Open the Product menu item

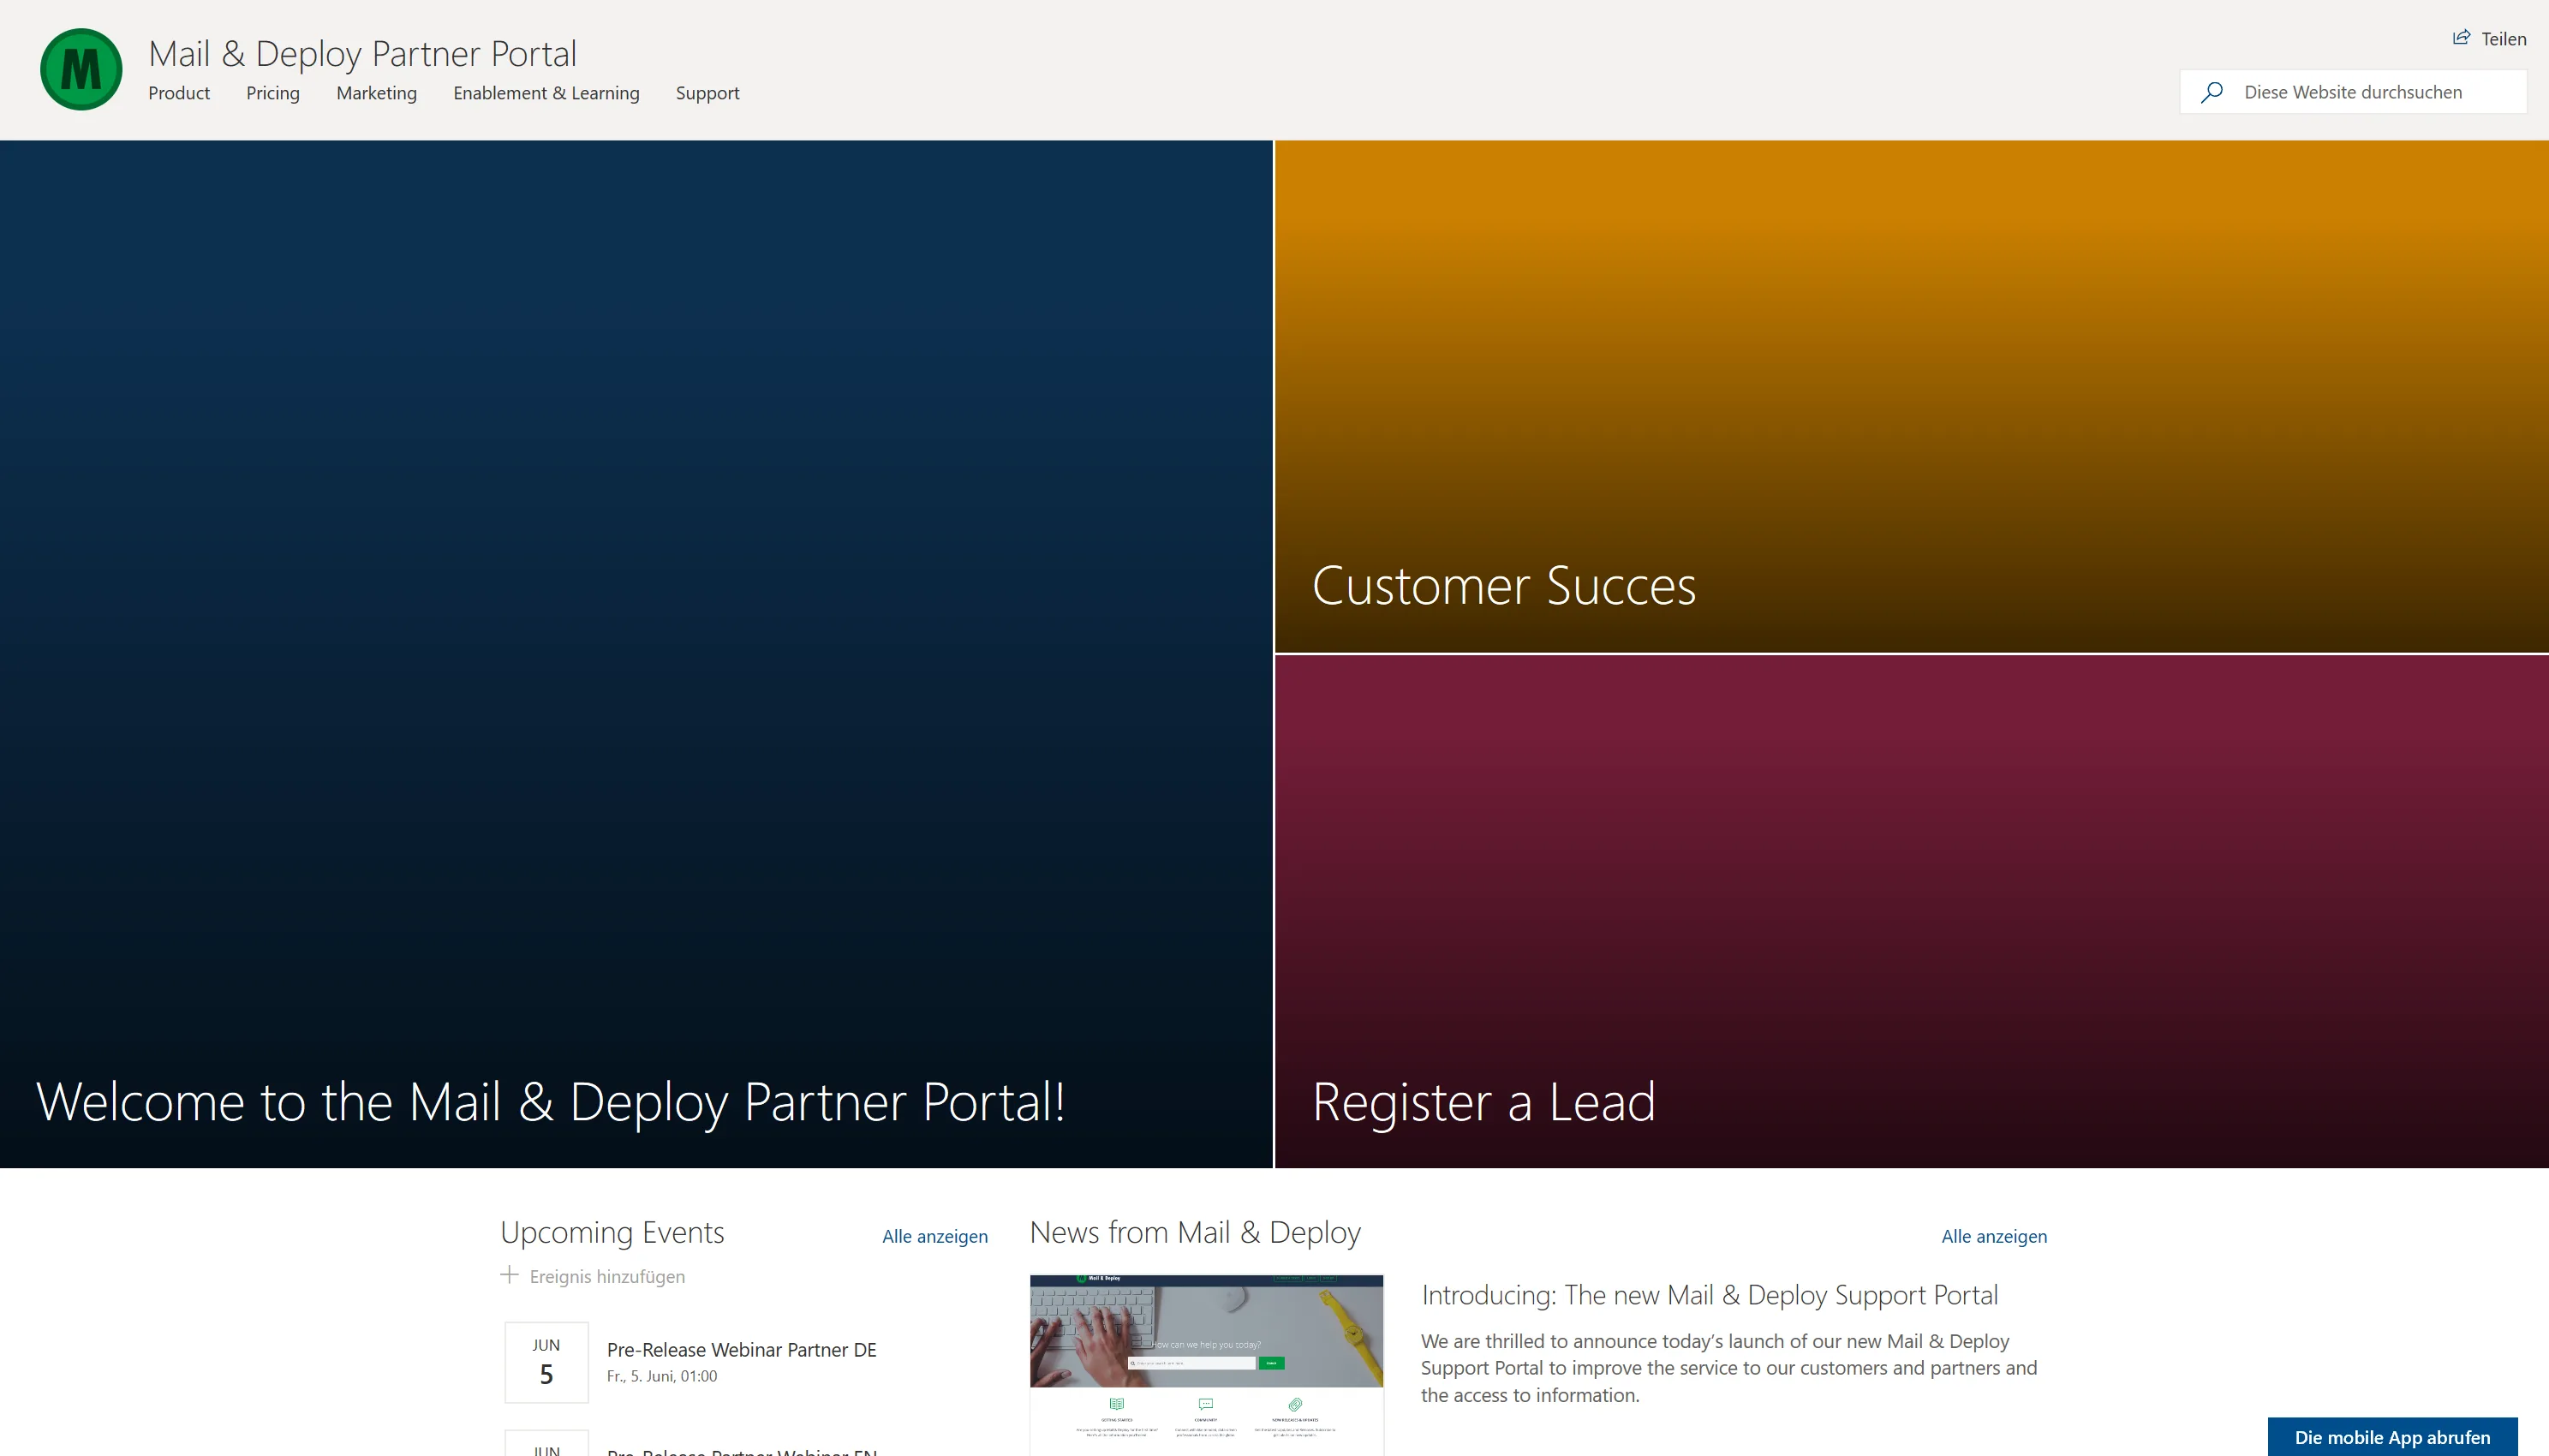click(x=179, y=93)
